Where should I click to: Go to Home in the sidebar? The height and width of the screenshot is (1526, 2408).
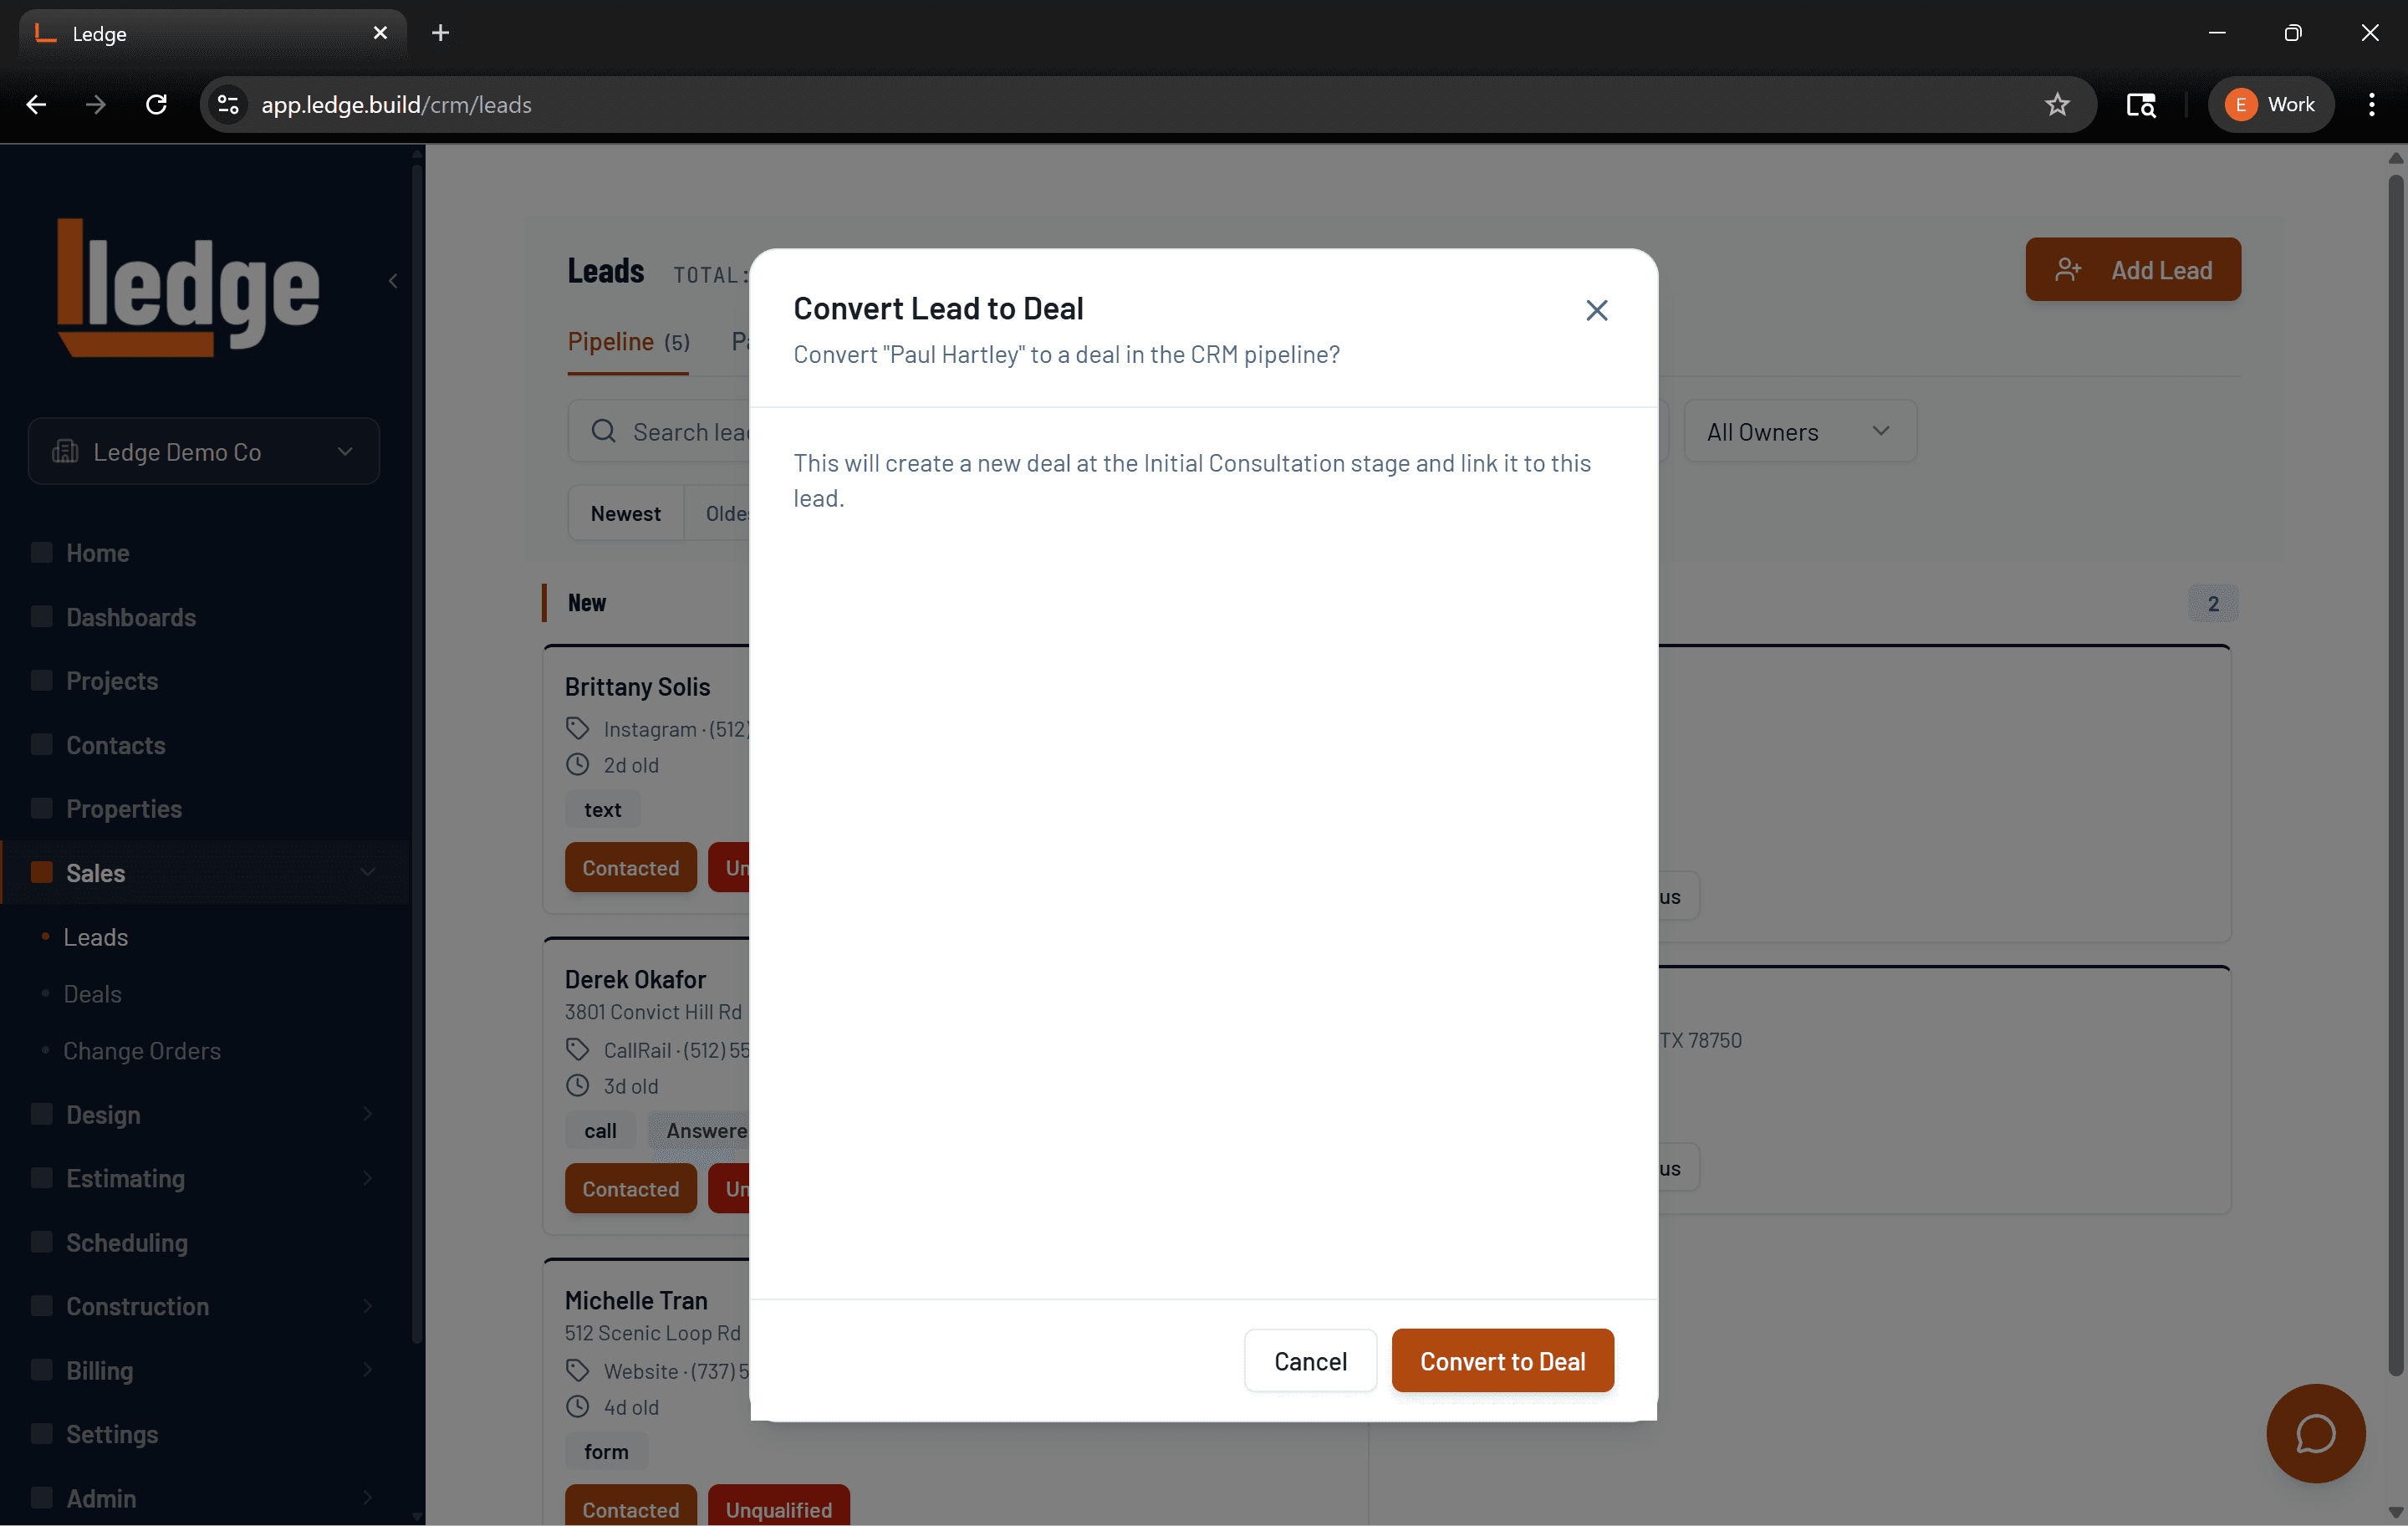(97, 553)
